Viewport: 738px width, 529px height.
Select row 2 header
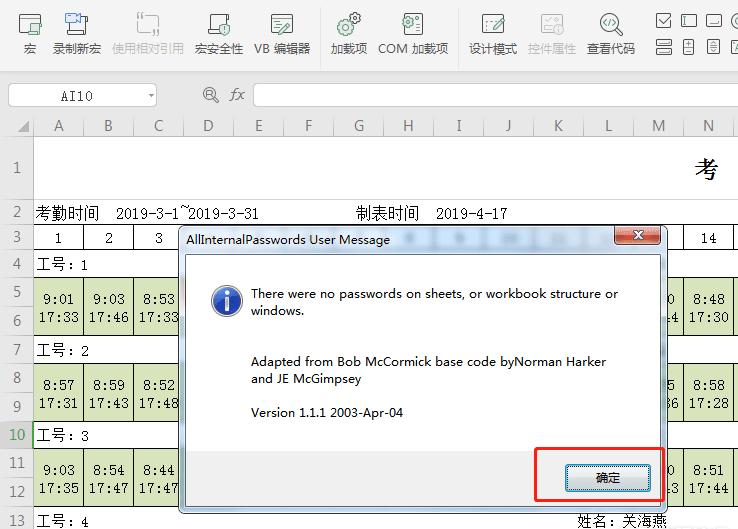(x=17, y=212)
